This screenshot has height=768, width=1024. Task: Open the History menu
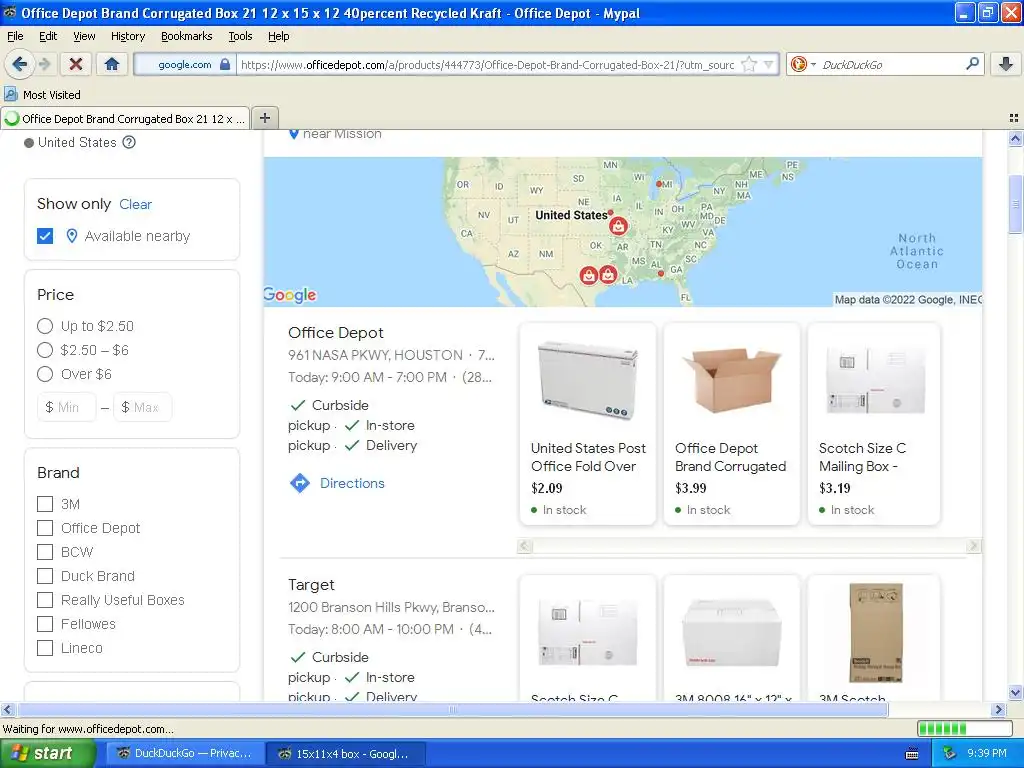coord(127,36)
